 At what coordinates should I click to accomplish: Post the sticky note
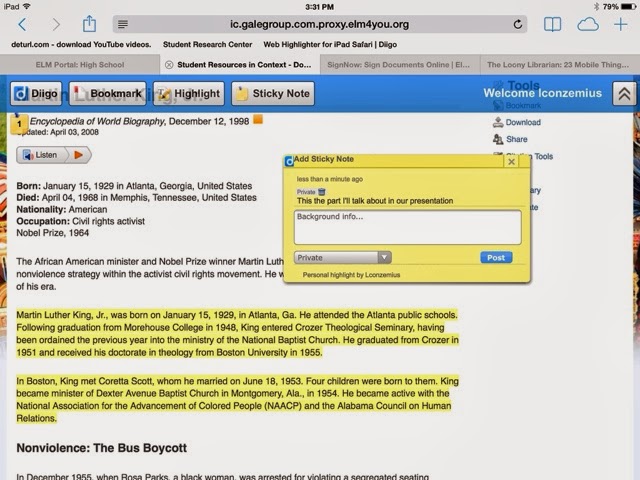[496, 258]
